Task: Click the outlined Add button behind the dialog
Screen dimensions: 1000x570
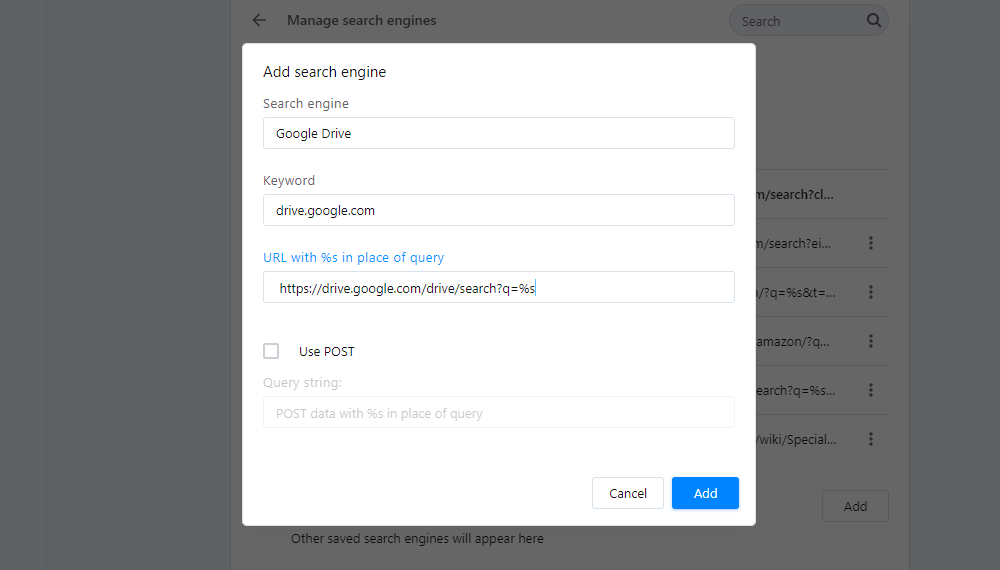Action: pyautogui.click(x=855, y=506)
